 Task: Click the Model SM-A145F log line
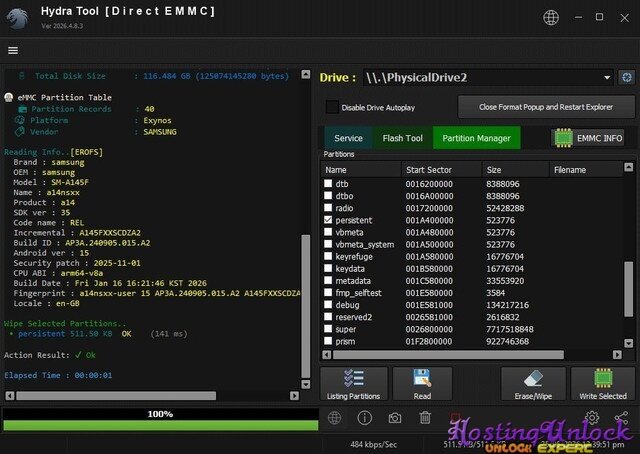point(51,182)
